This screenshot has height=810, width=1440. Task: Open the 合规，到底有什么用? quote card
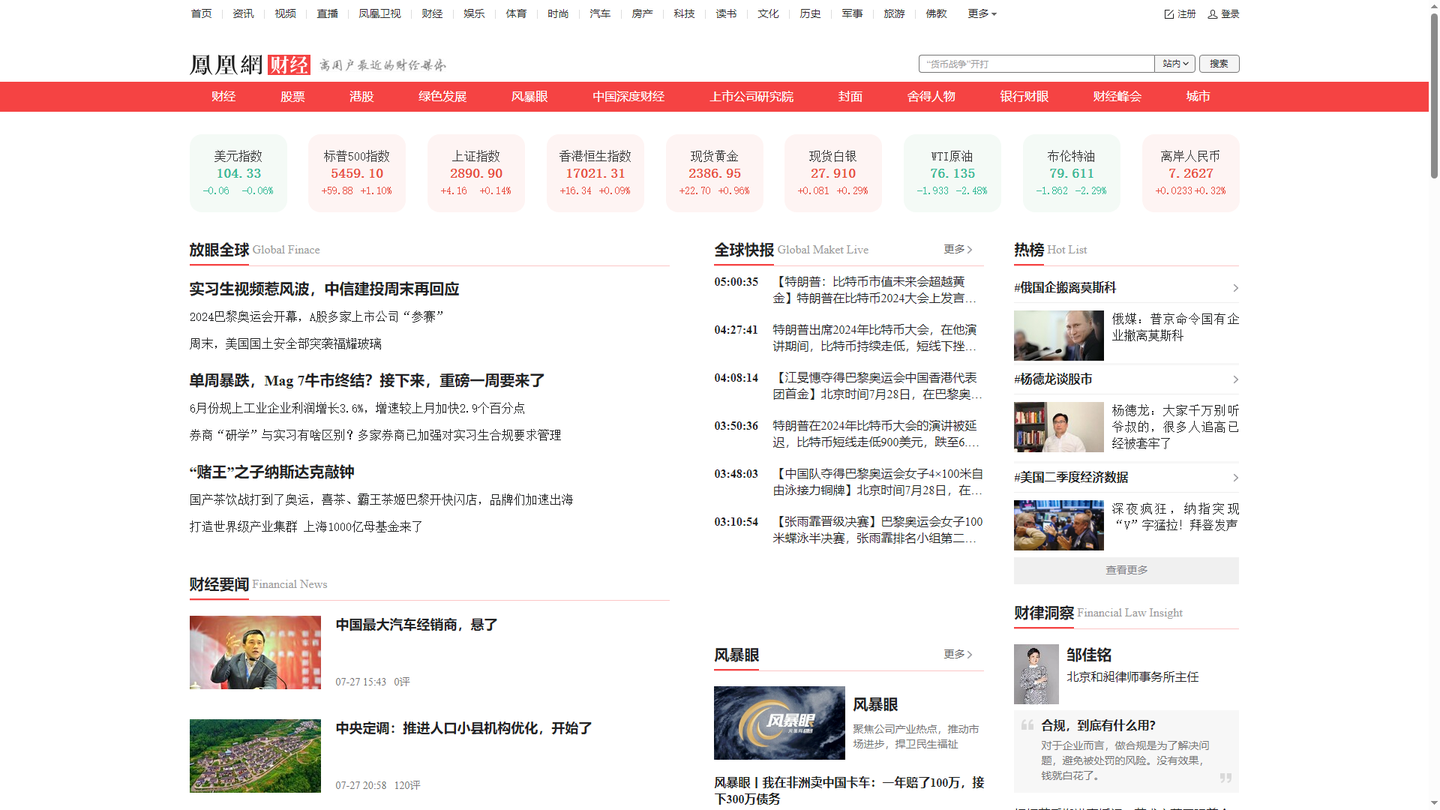coord(1126,751)
